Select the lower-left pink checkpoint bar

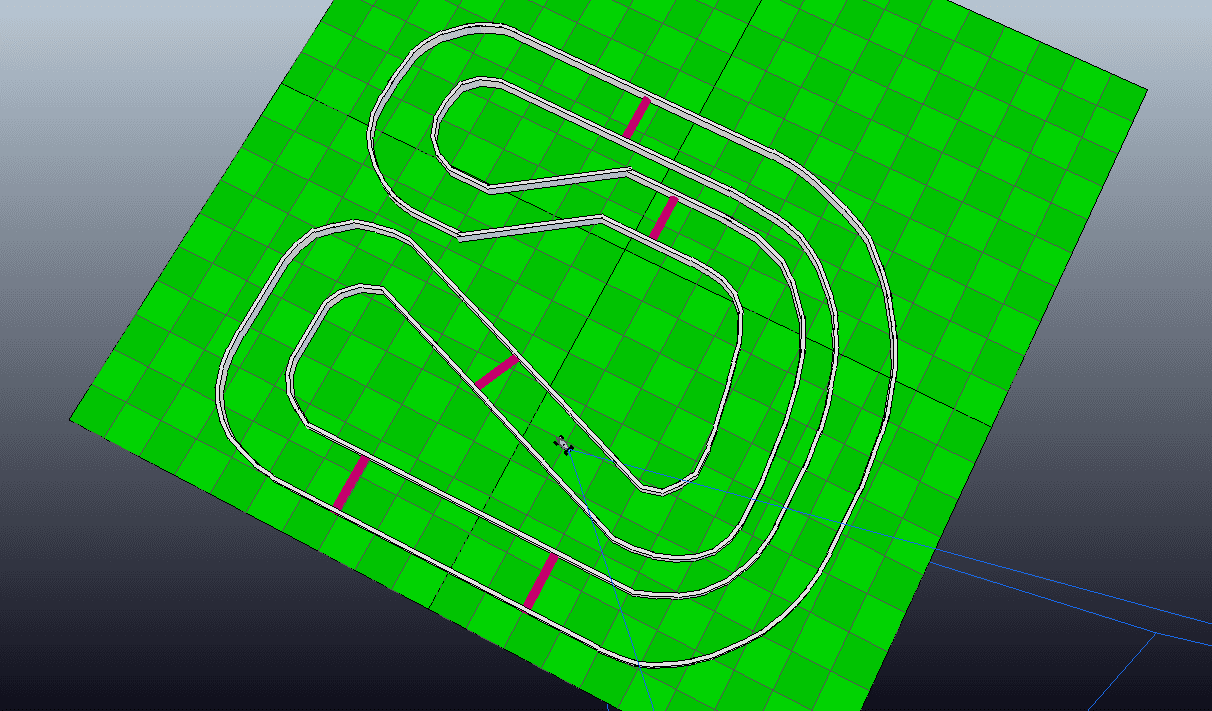click(x=351, y=483)
